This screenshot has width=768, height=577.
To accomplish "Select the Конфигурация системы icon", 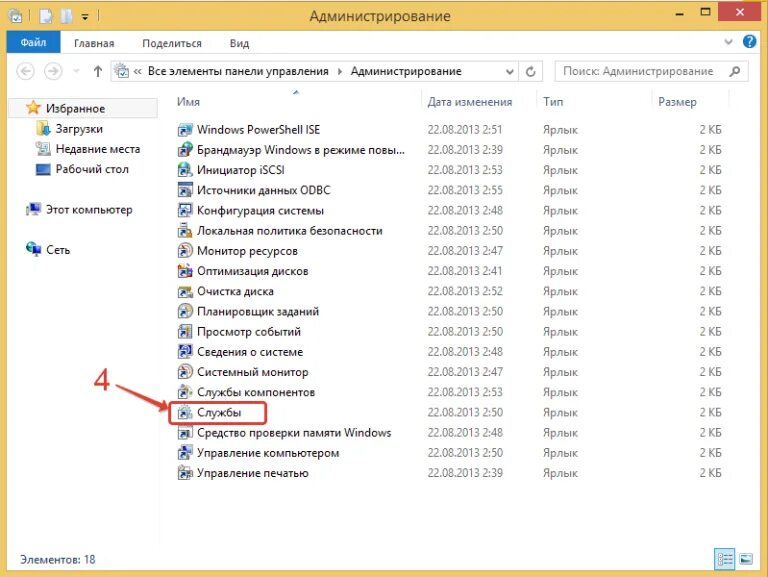I will (185, 211).
